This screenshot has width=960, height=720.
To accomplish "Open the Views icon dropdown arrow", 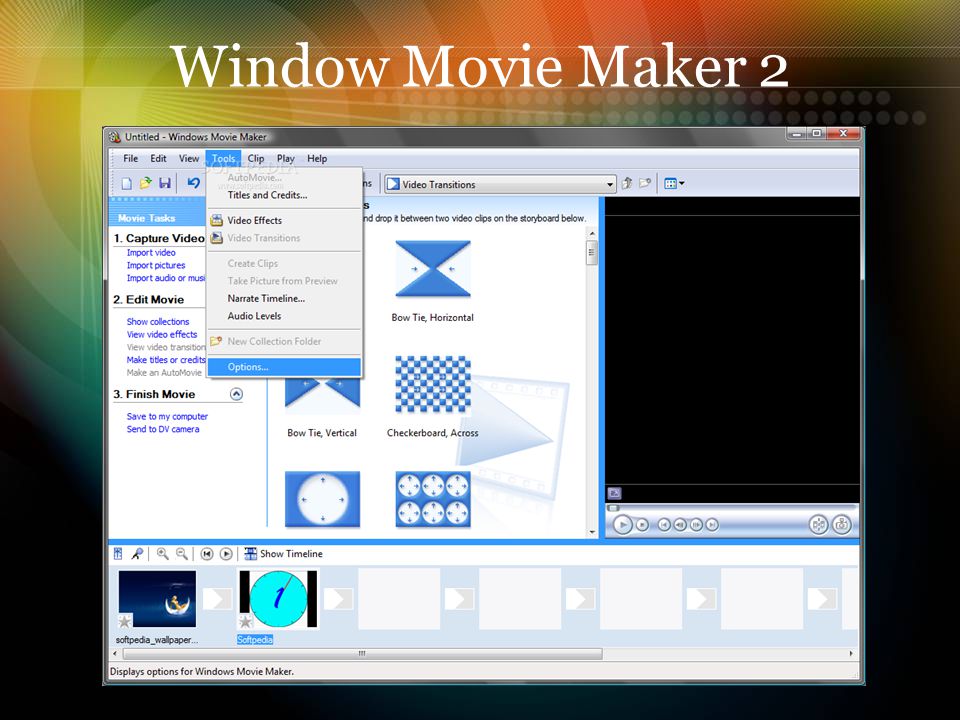I will 682,183.
